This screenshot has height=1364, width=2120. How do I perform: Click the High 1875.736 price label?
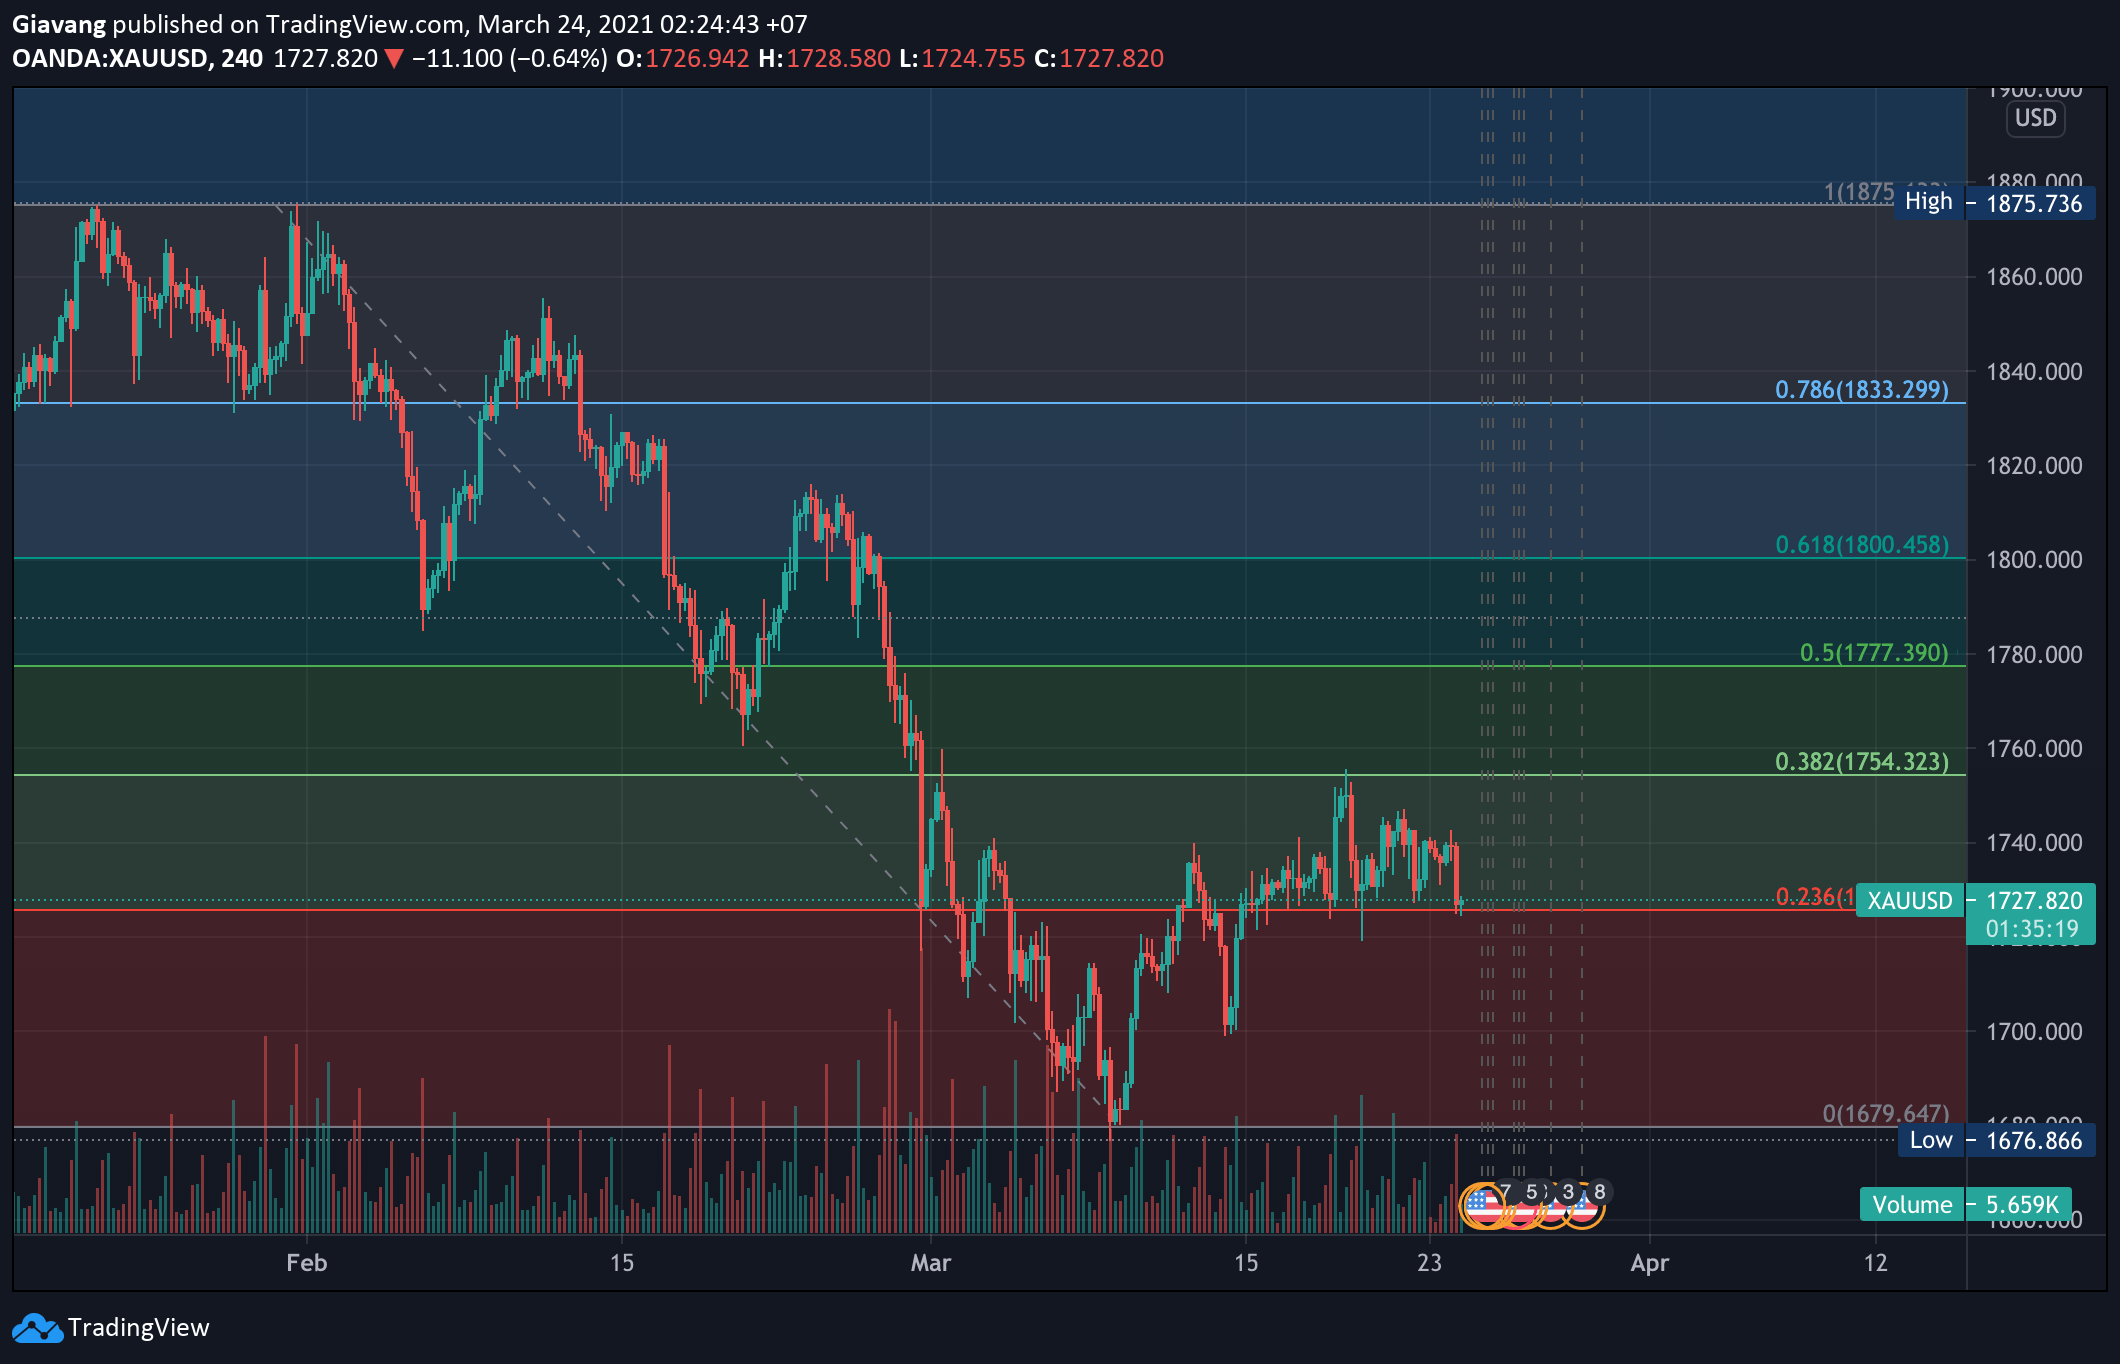click(x=1994, y=203)
